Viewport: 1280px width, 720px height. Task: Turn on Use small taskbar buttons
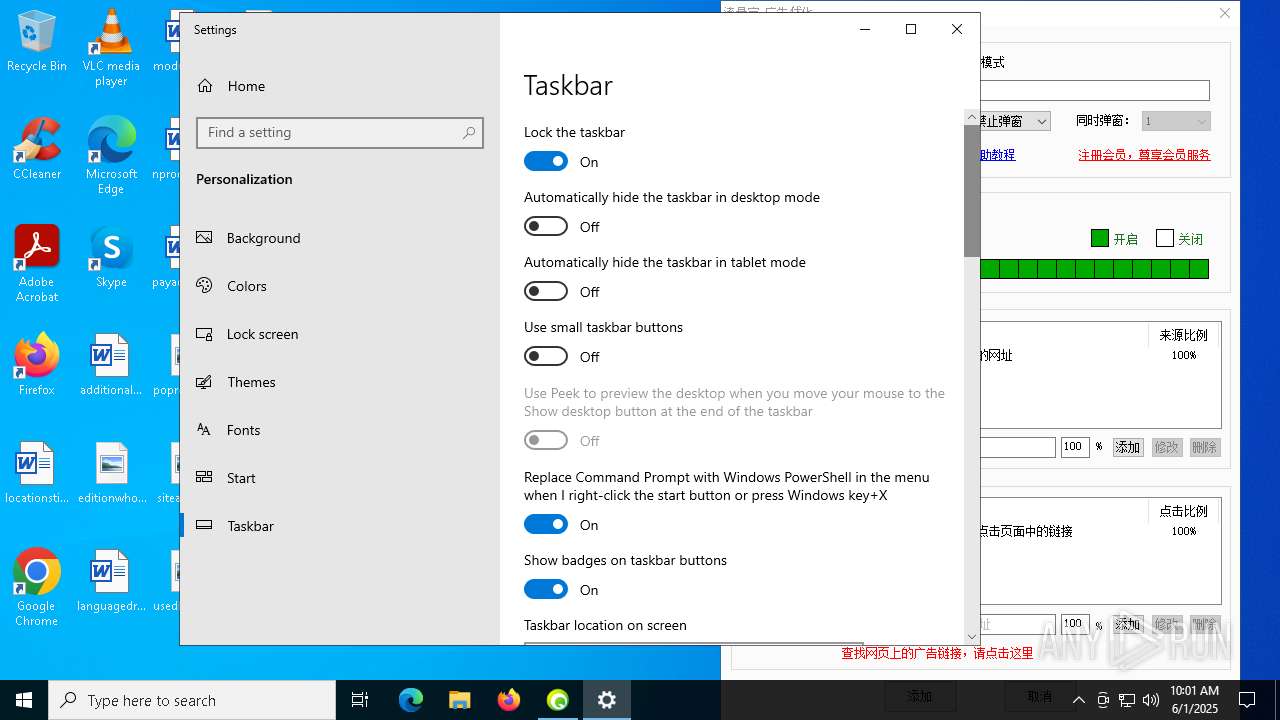click(x=546, y=356)
